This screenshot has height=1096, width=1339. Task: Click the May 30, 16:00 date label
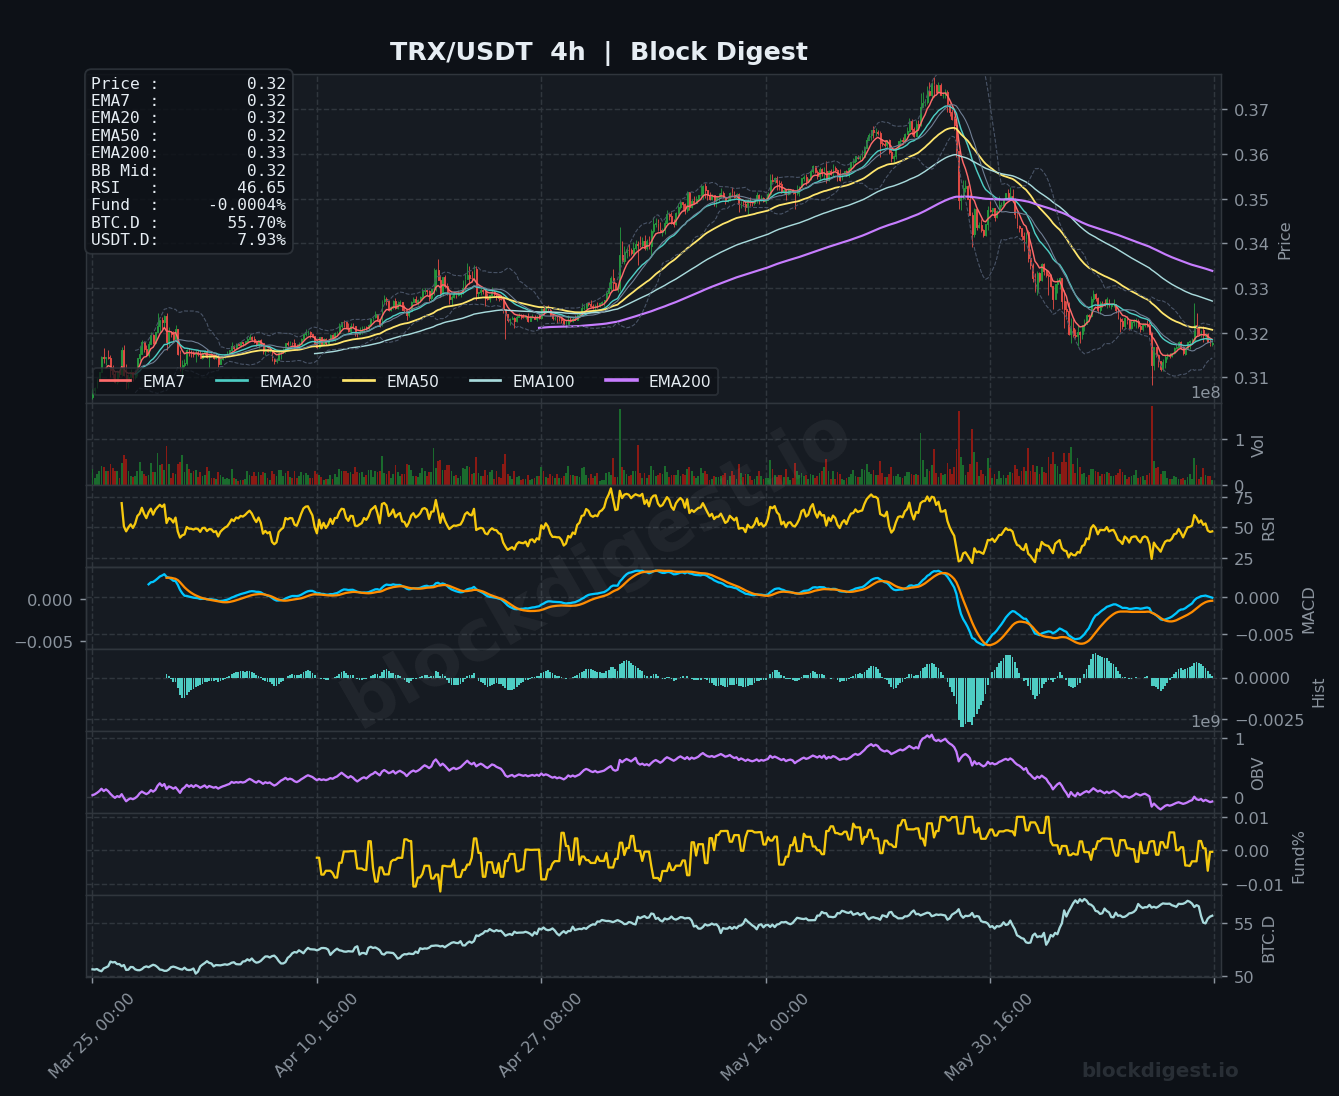(988, 1036)
